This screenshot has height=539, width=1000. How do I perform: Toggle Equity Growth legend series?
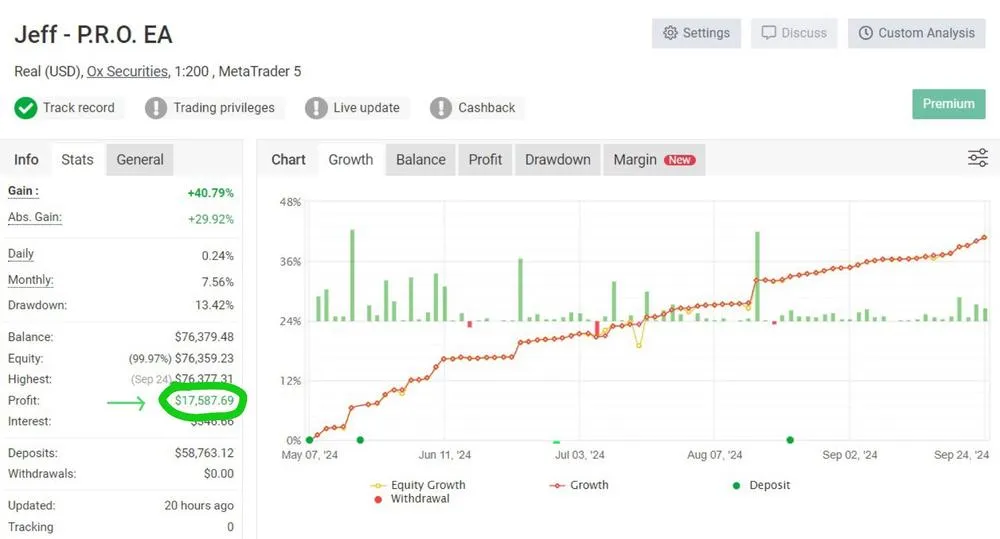point(418,485)
